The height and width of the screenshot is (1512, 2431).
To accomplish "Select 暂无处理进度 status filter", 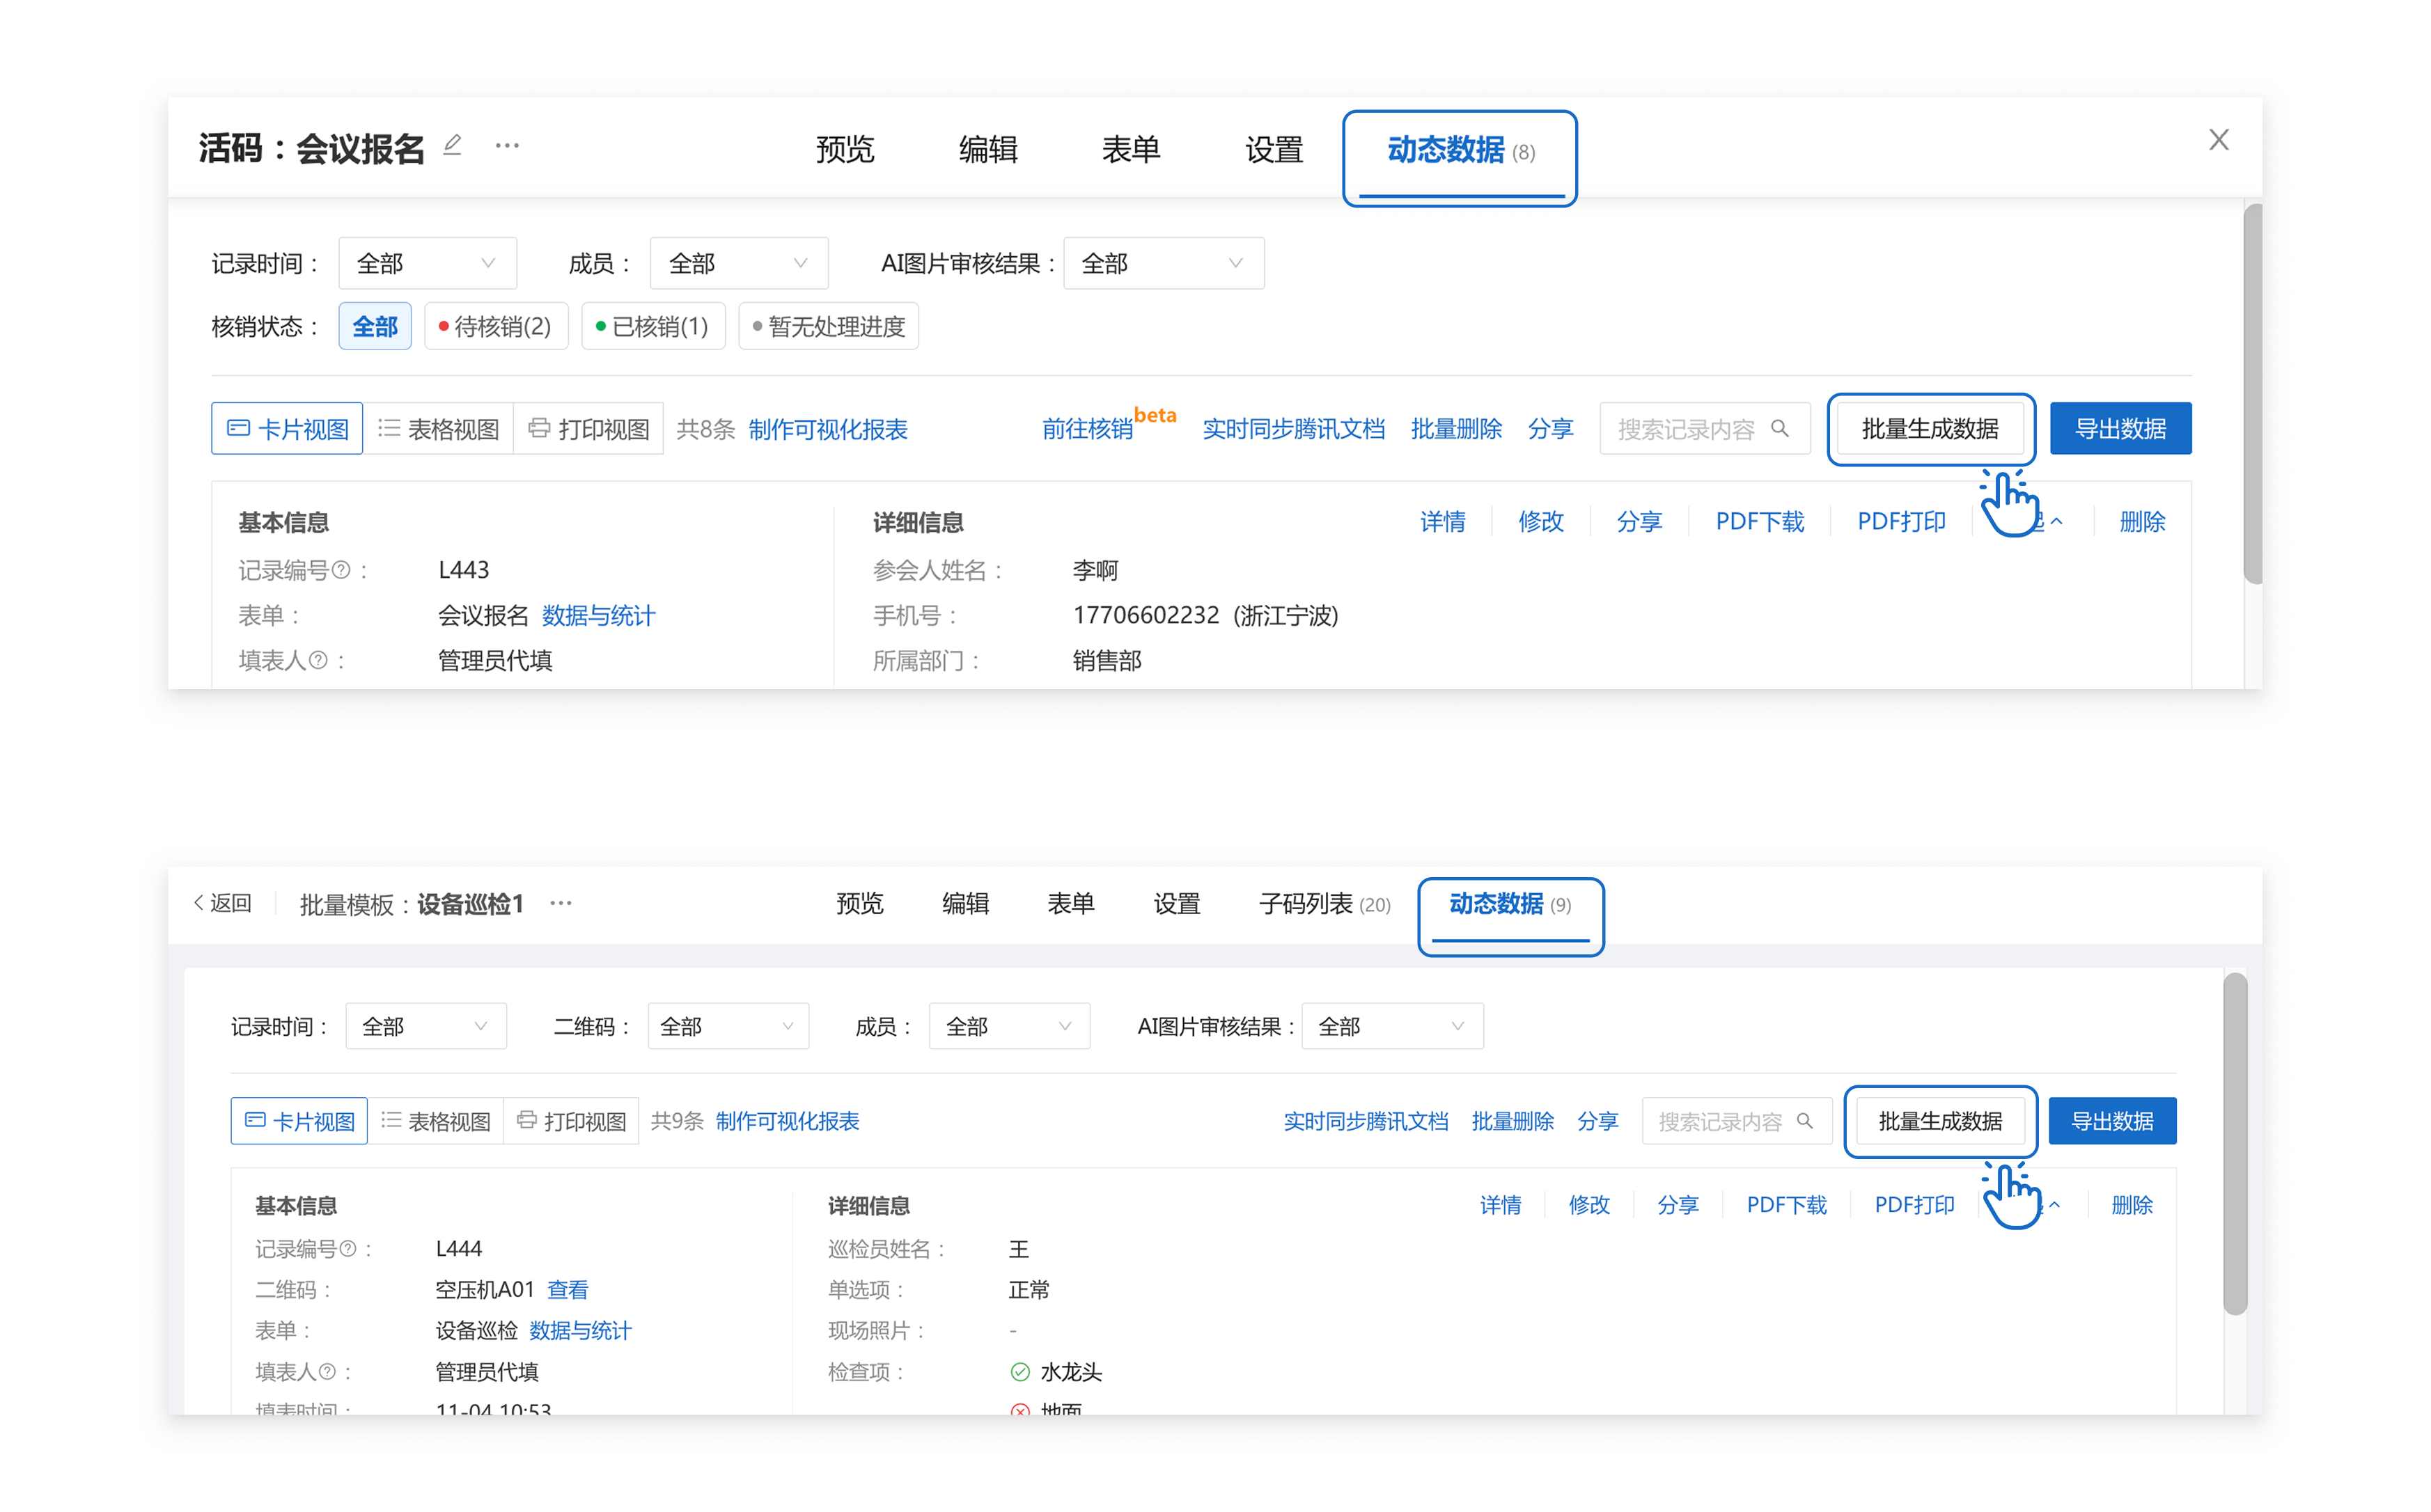I will 828,327.
